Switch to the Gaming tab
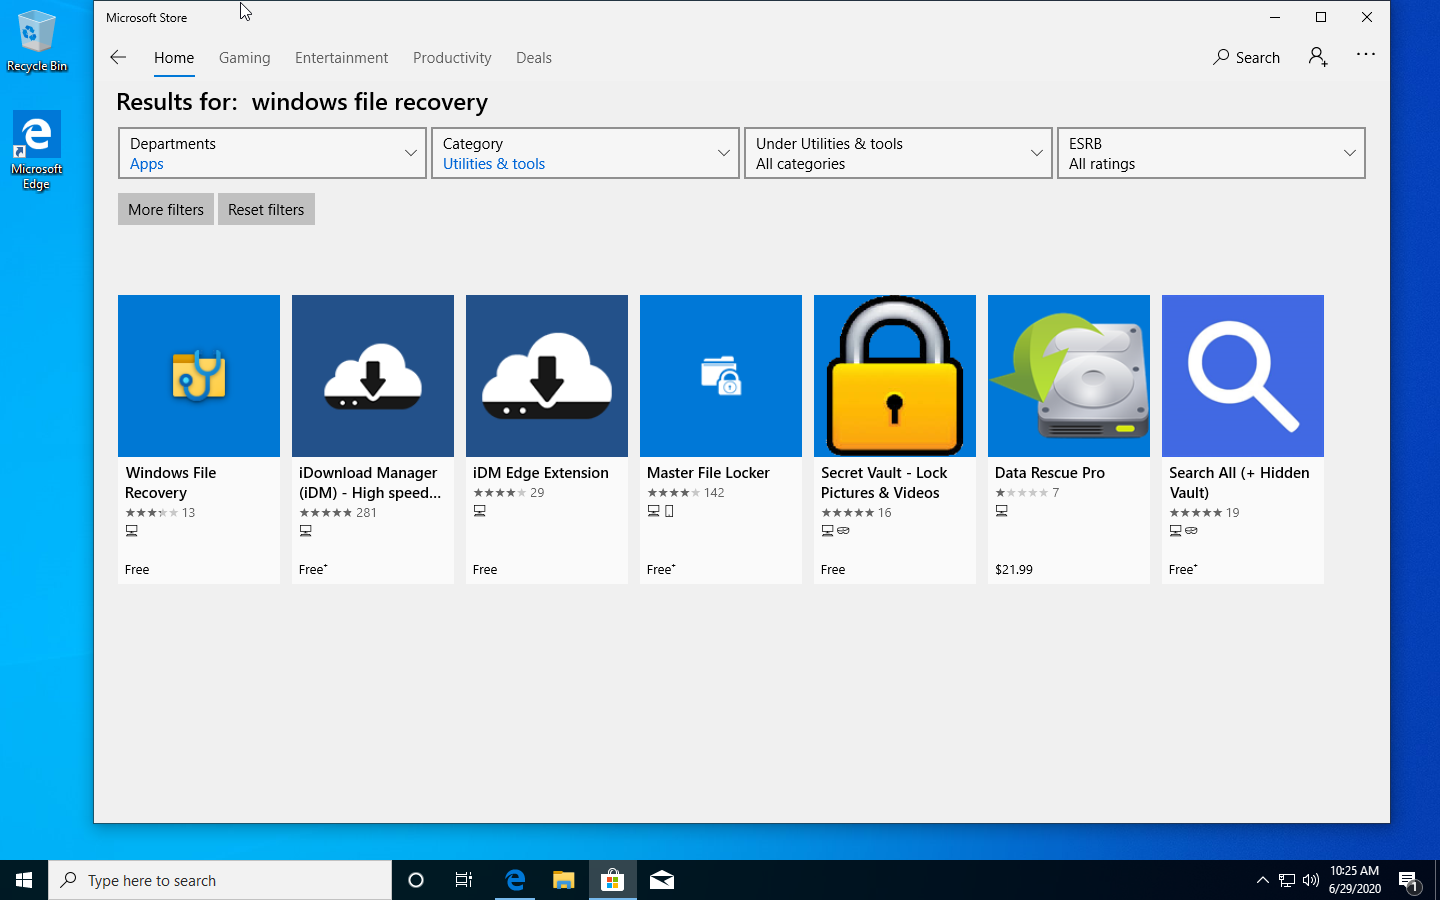 pos(245,58)
